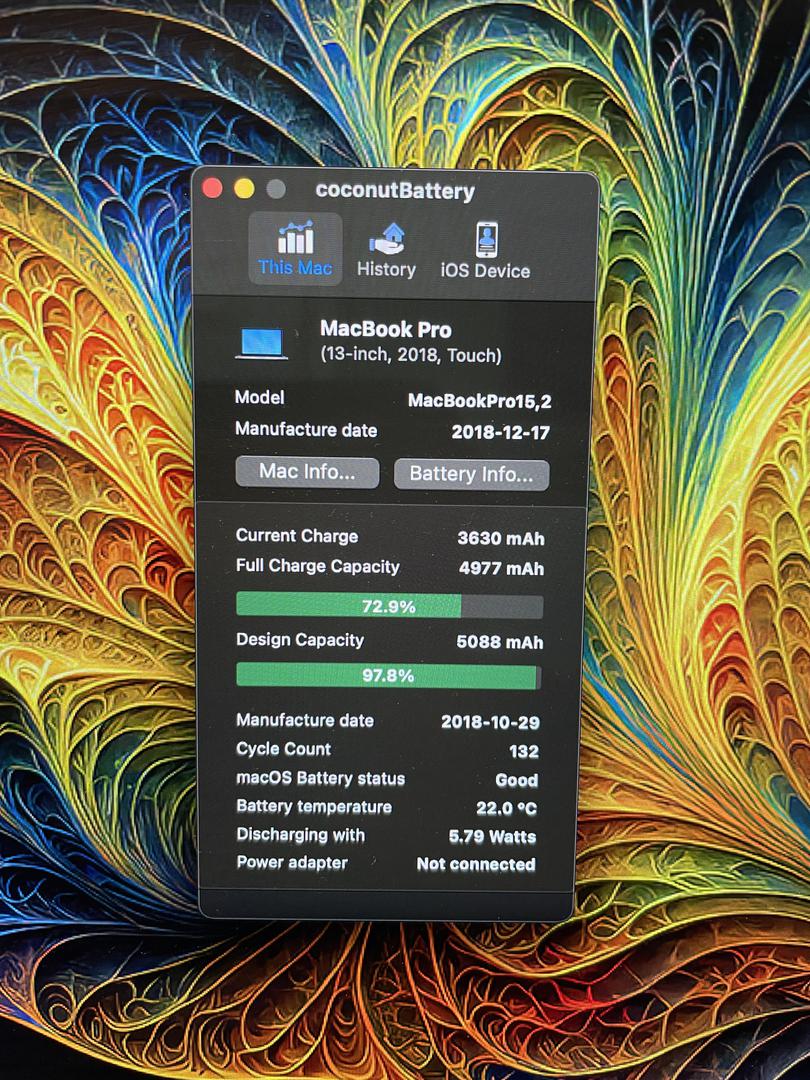Click the MacBook Pro laptop icon
The height and width of the screenshot is (1080, 810).
click(262, 343)
